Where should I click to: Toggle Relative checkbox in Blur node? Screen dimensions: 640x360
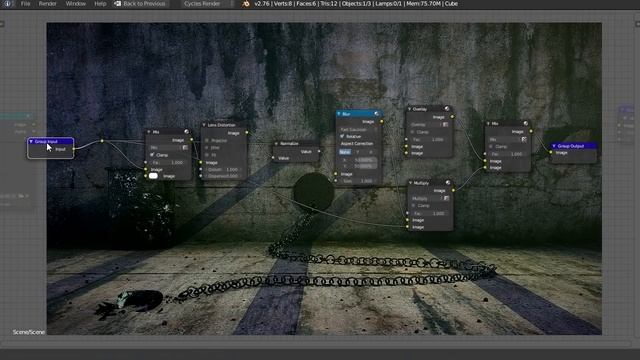tap(342, 136)
